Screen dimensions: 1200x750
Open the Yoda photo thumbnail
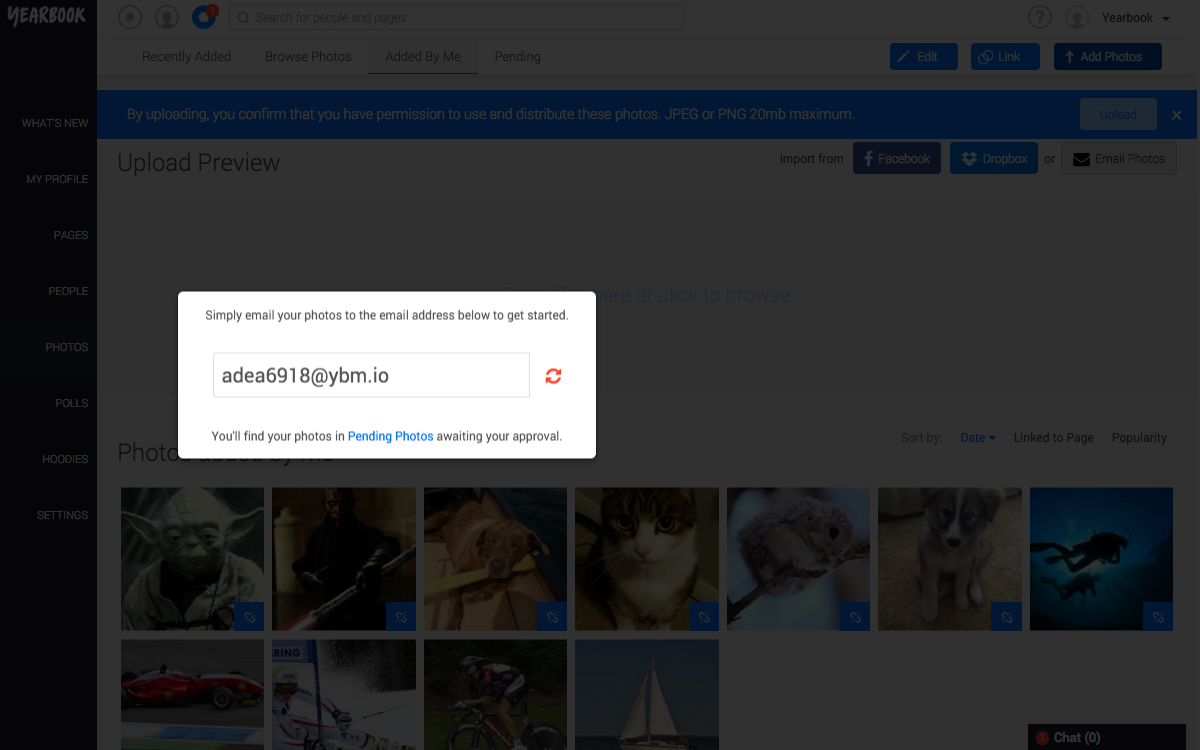(192, 559)
